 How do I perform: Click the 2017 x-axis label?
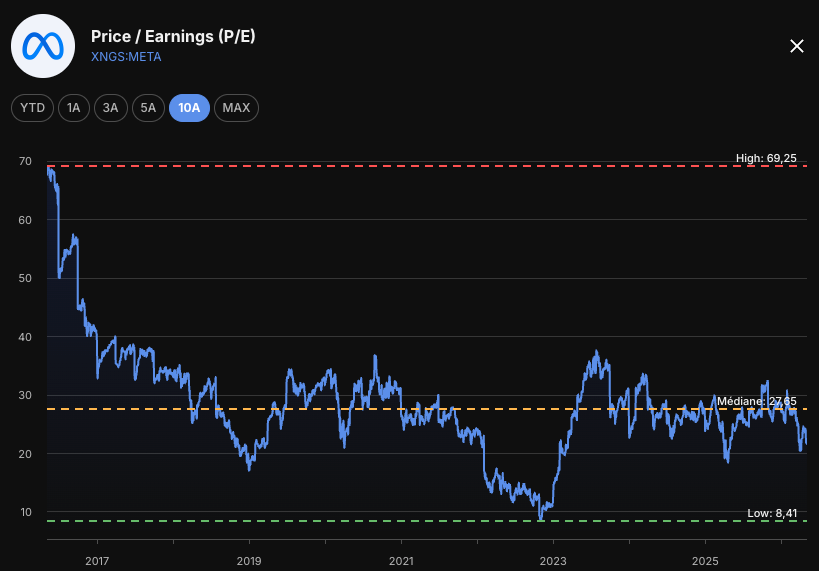point(97,561)
